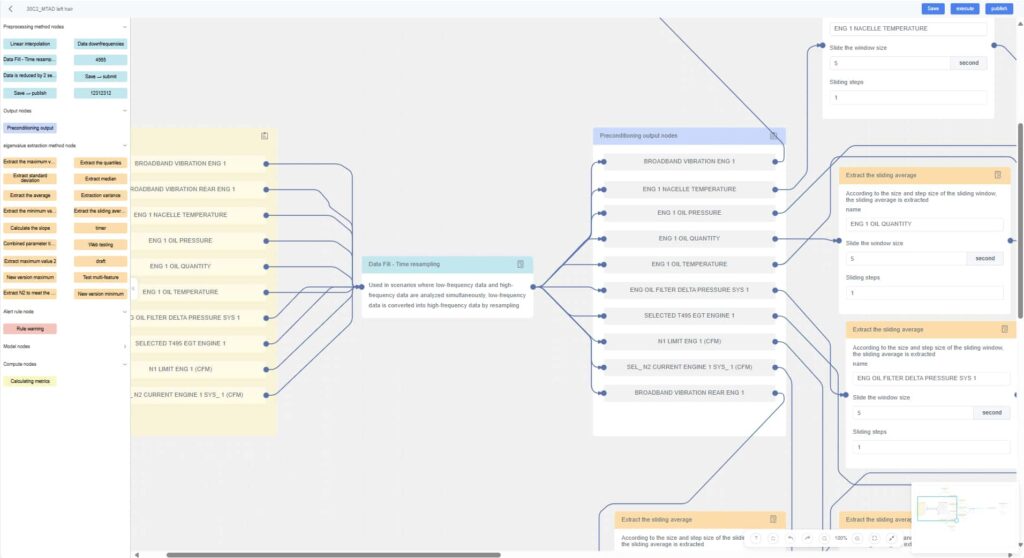The image size is (1024, 558).
Task: Zoom out with the magnifier left of 100%
Action: pyautogui.click(x=824, y=538)
